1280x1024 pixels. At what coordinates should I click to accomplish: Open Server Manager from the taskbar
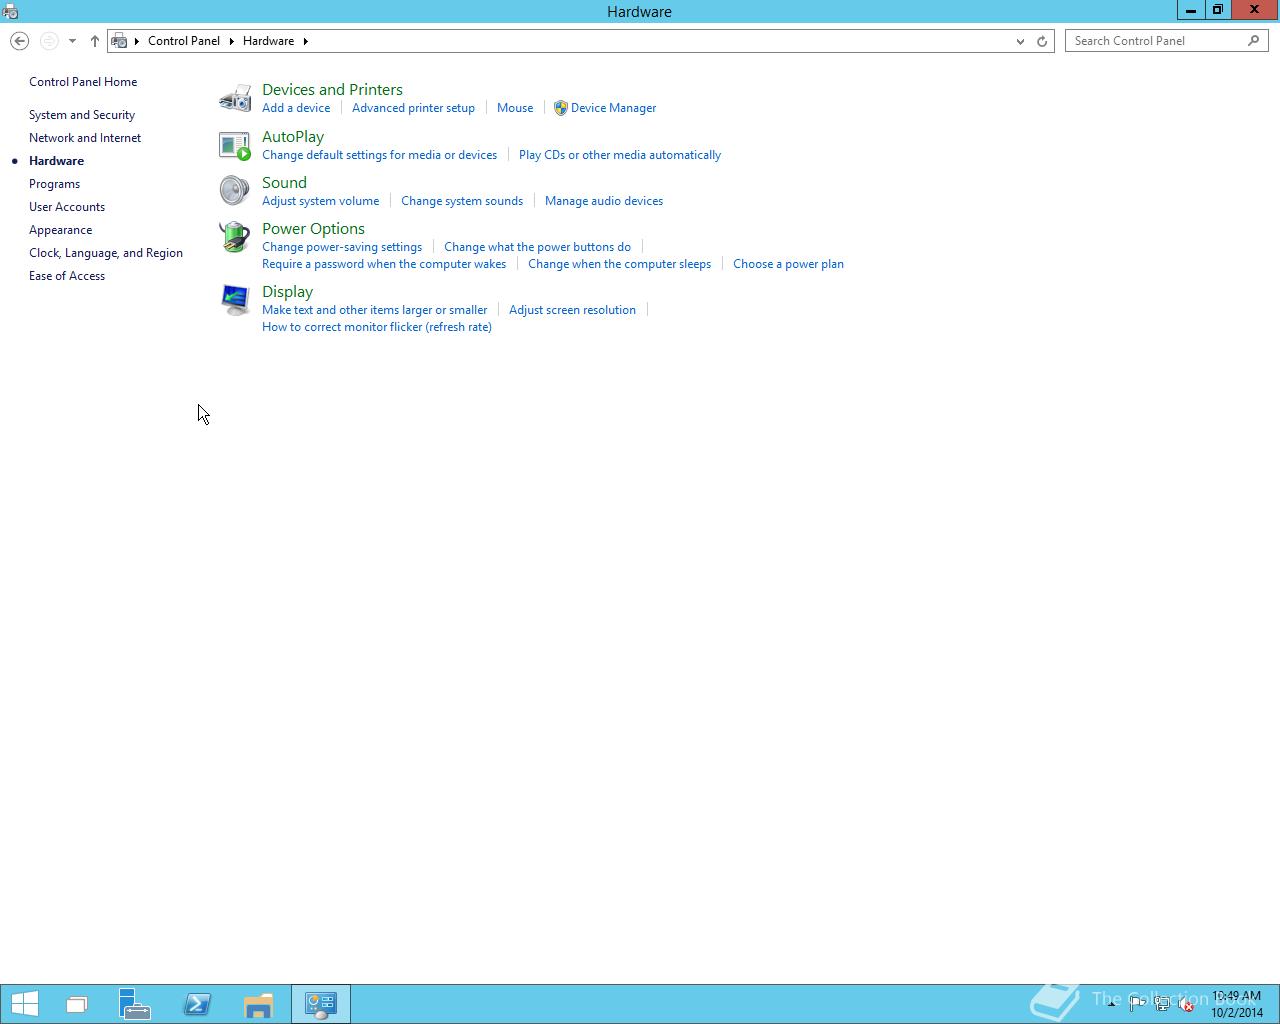point(134,1004)
